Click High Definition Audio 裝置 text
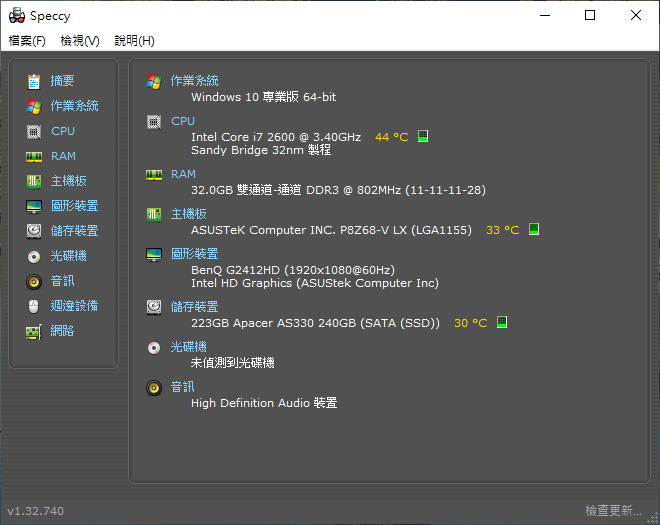Image resolution: width=660 pixels, height=525 pixels. (264, 403)
